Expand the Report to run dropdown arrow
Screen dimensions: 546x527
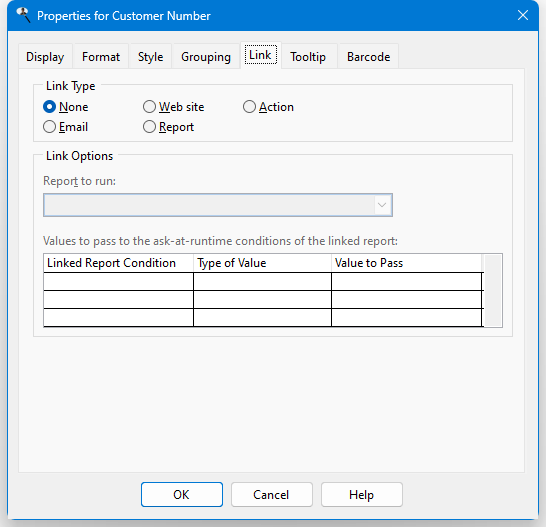[382, 205]
